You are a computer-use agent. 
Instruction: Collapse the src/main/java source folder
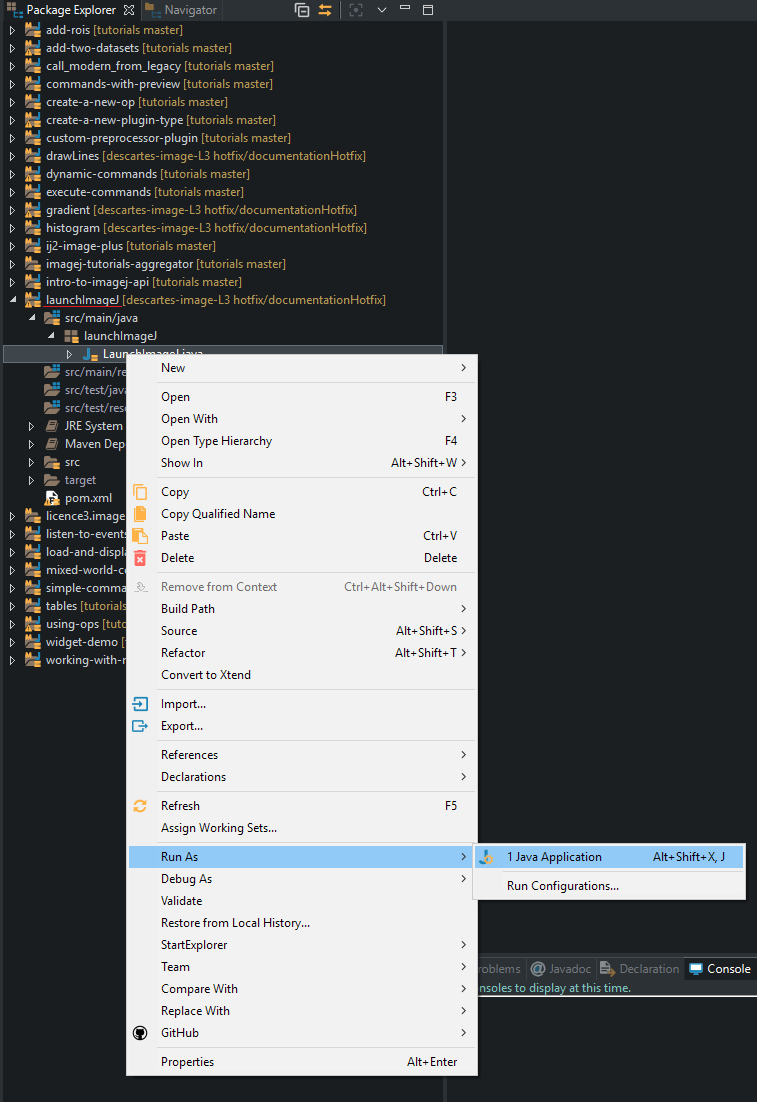pyautogui.click(x=32, y=318)
